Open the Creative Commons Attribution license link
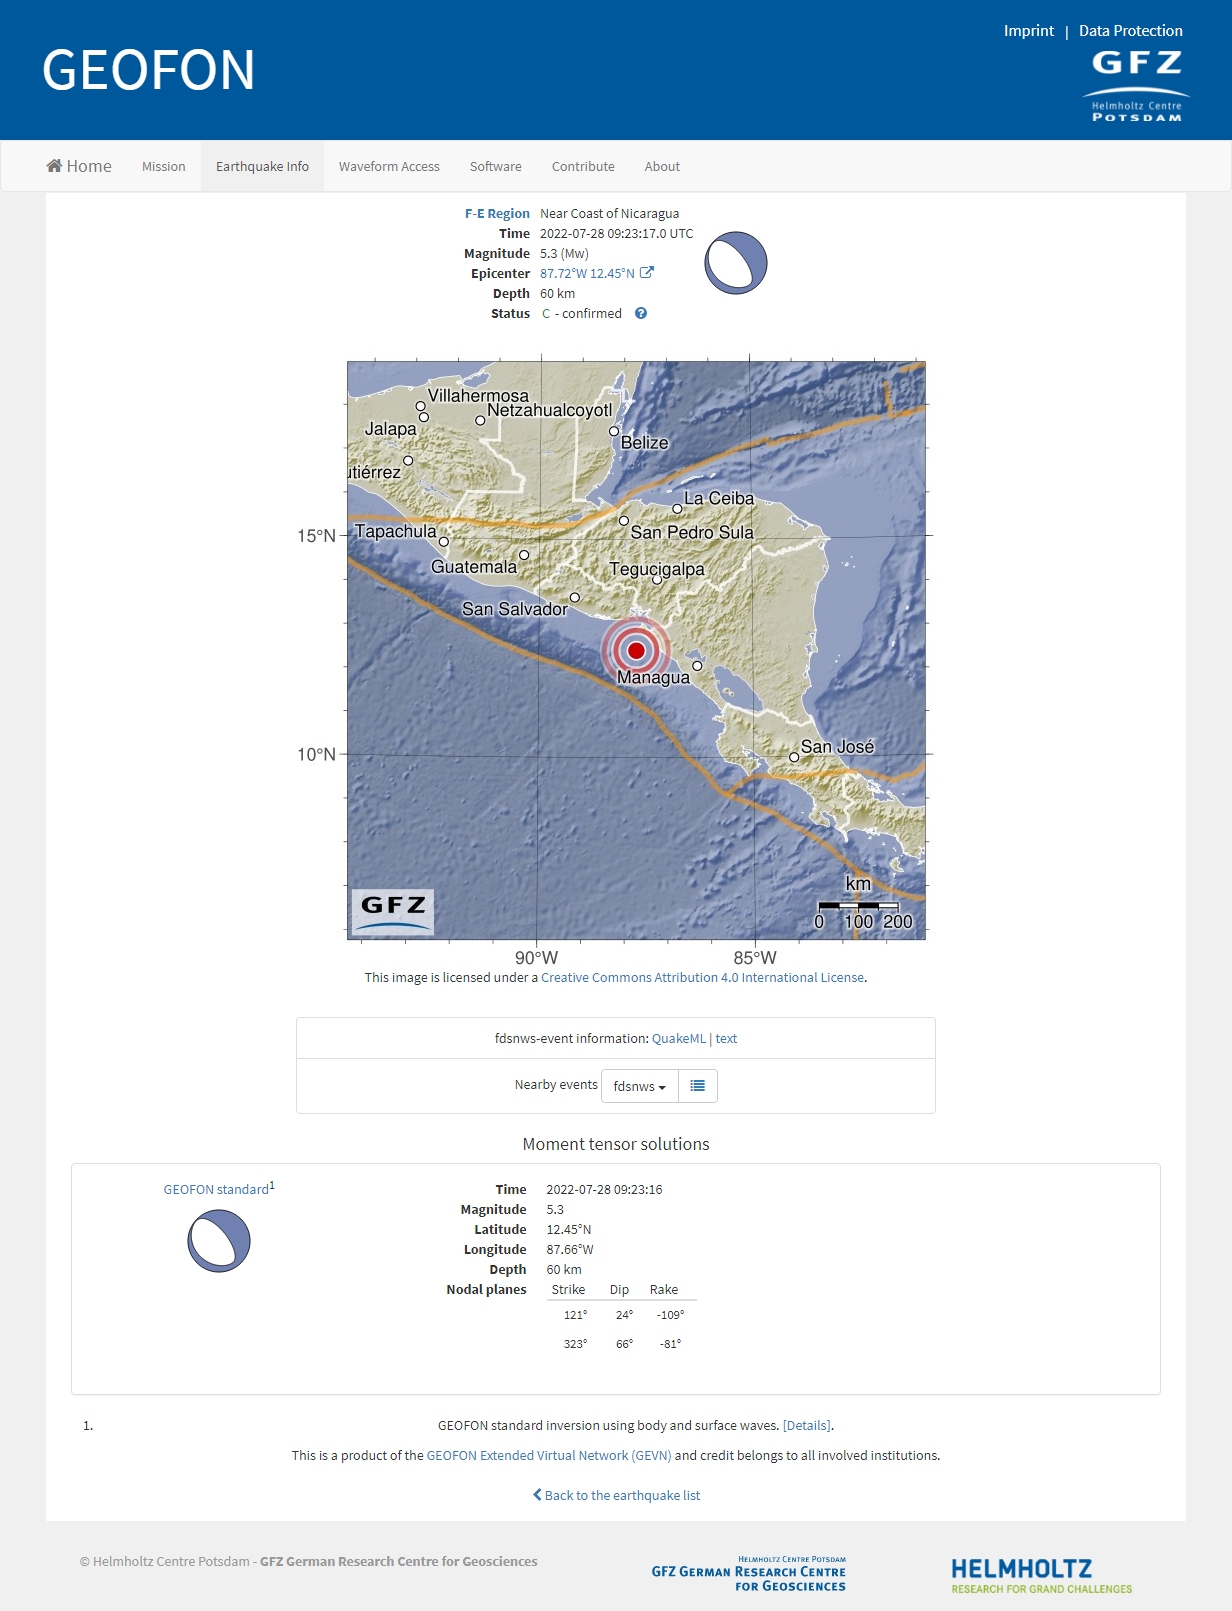Image resolution: width=1232 pixels, height=1611 pixels. (702, 977)
